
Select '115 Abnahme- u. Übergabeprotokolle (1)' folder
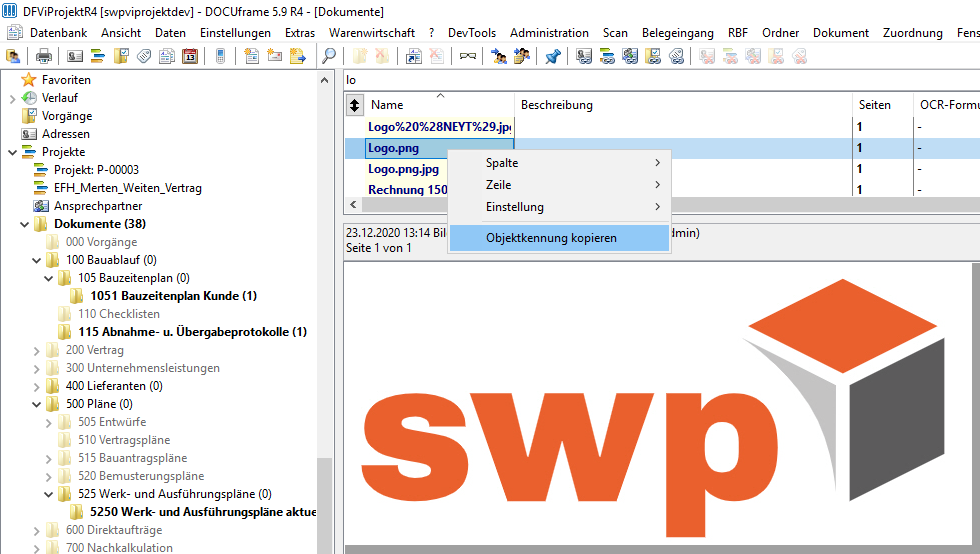(x=192, y=332)
